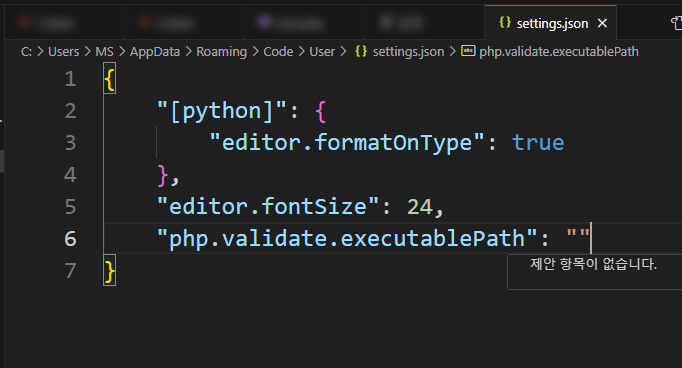Viewport: 682px width, 368px height.
Task: Switch to the second blurred editor tab
Action: (184, 23)
